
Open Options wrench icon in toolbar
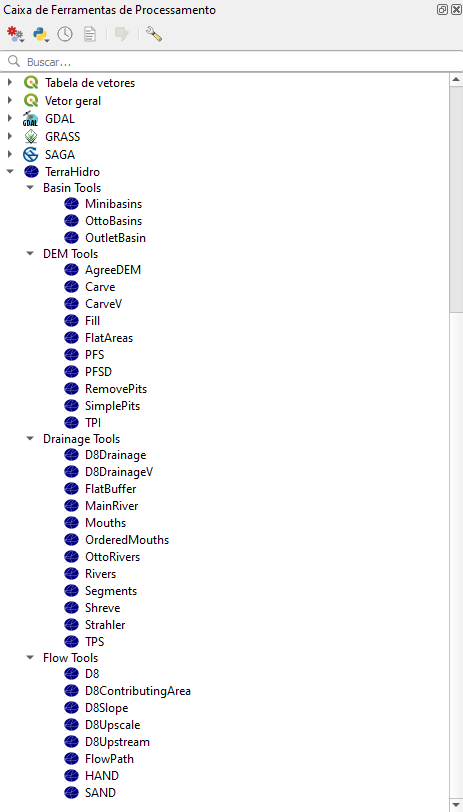tap(154, 35)
